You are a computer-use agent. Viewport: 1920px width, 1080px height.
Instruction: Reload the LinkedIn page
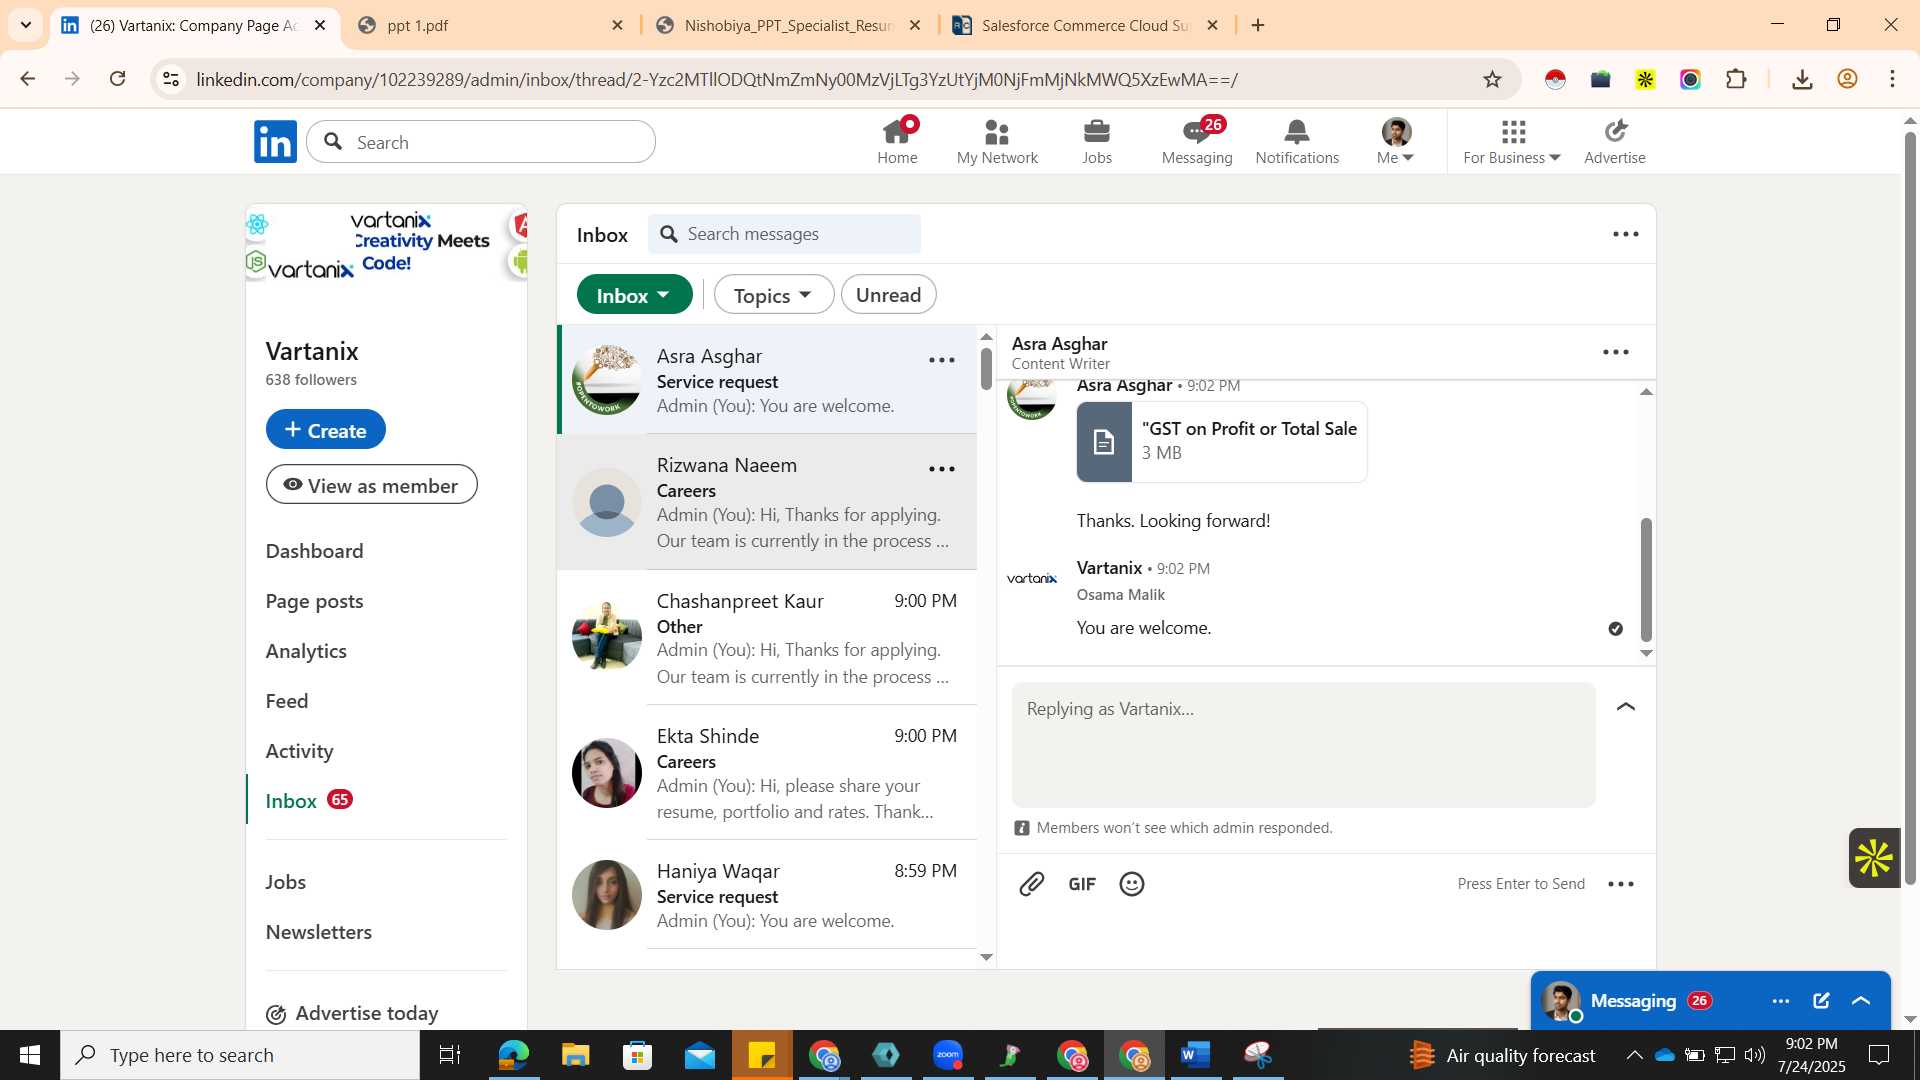pyautogui.click(x=118, y=79)
